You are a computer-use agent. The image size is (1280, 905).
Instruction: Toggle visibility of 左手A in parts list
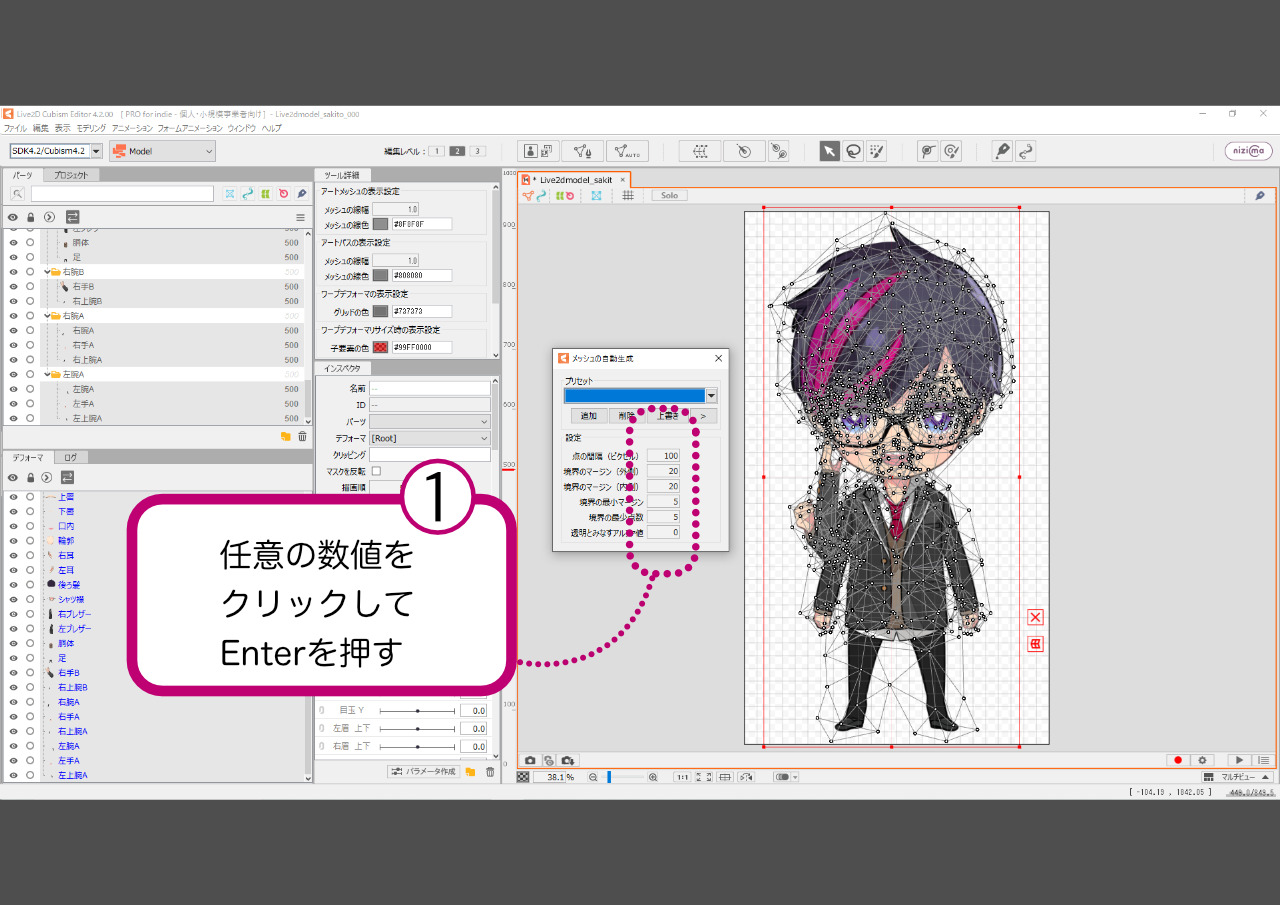(13, 403)
